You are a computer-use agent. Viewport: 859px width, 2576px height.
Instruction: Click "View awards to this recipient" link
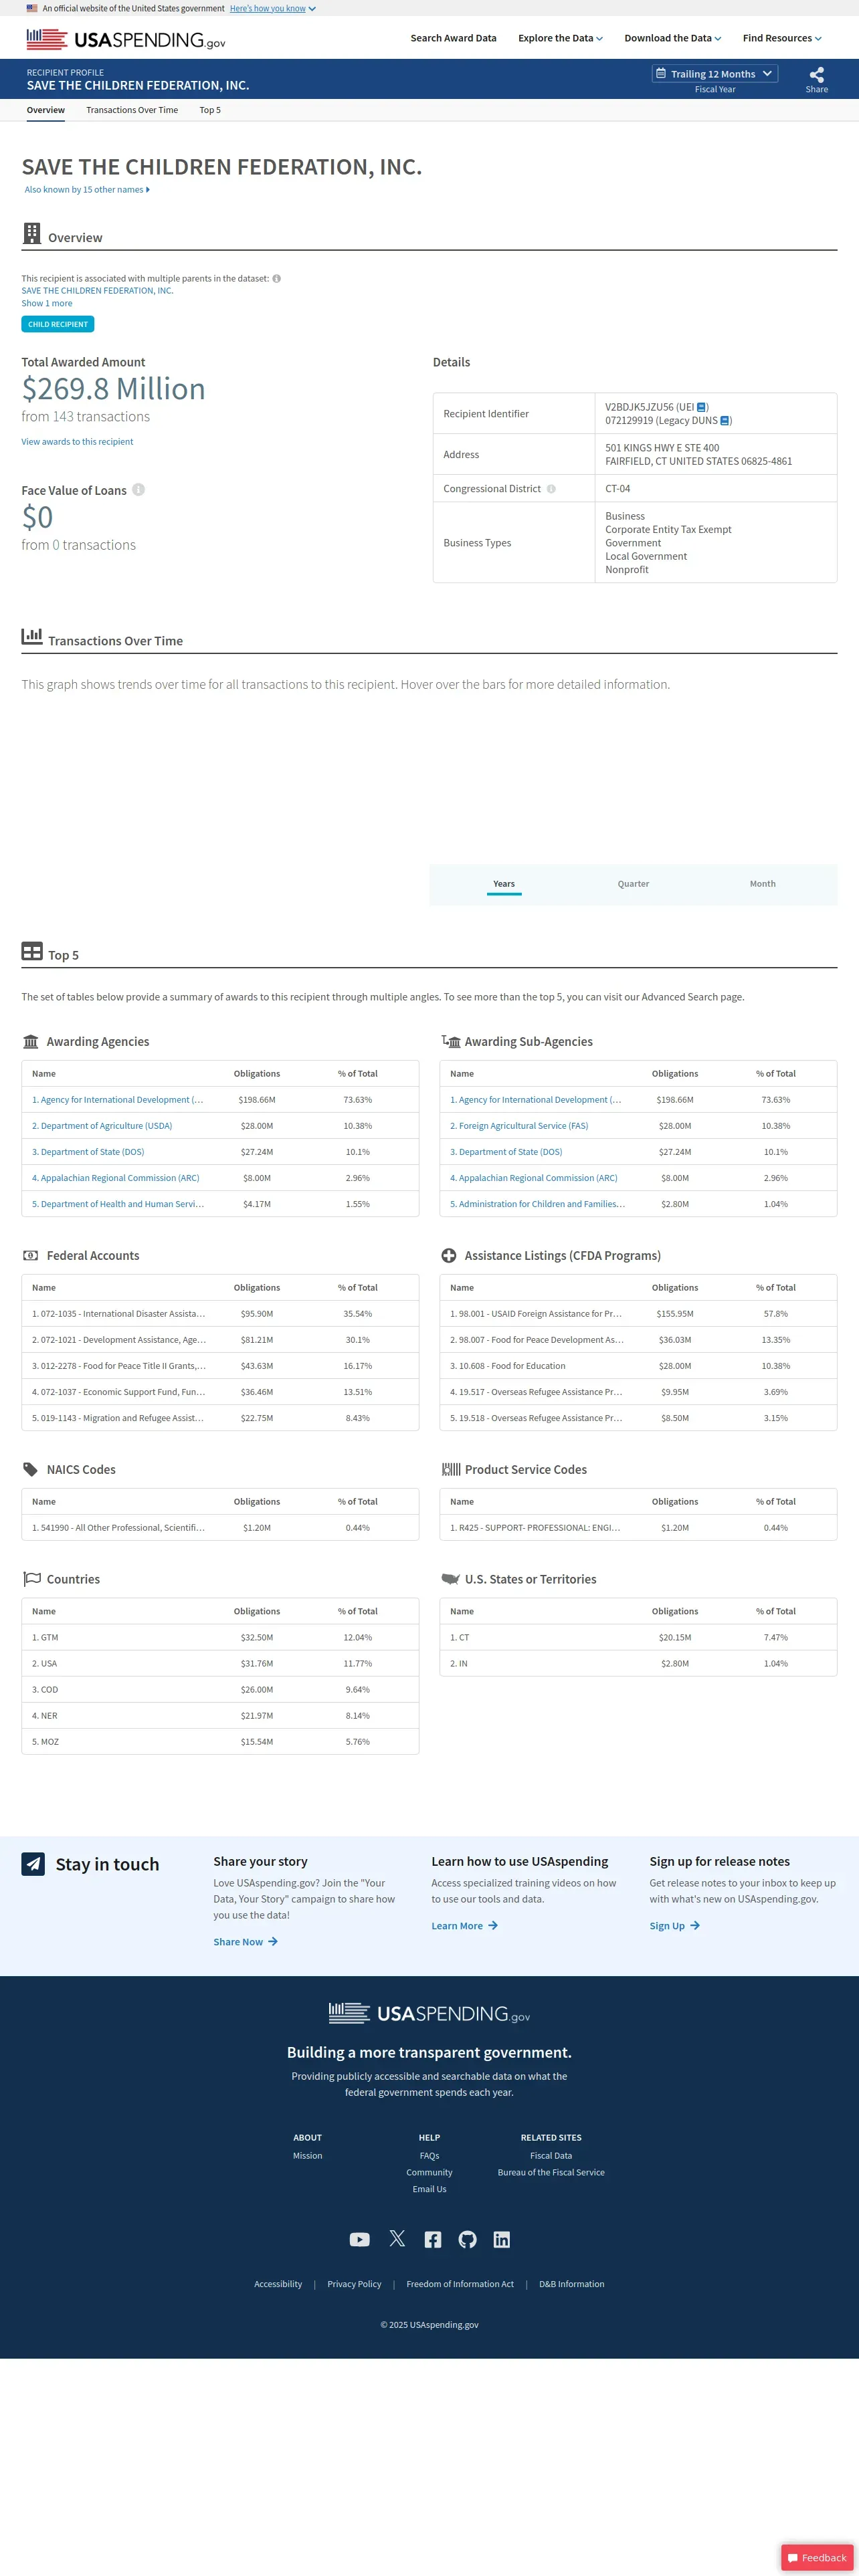click(77, 442)
